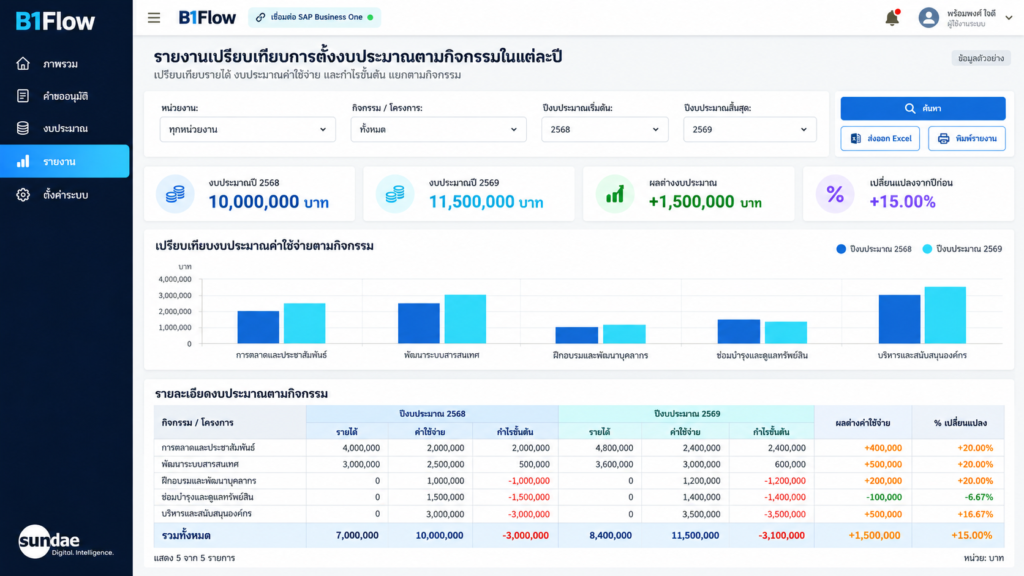Click the B1Flow logo in top bar
The width and height of the screenshot is (1024, 576).
pos(207,18)
